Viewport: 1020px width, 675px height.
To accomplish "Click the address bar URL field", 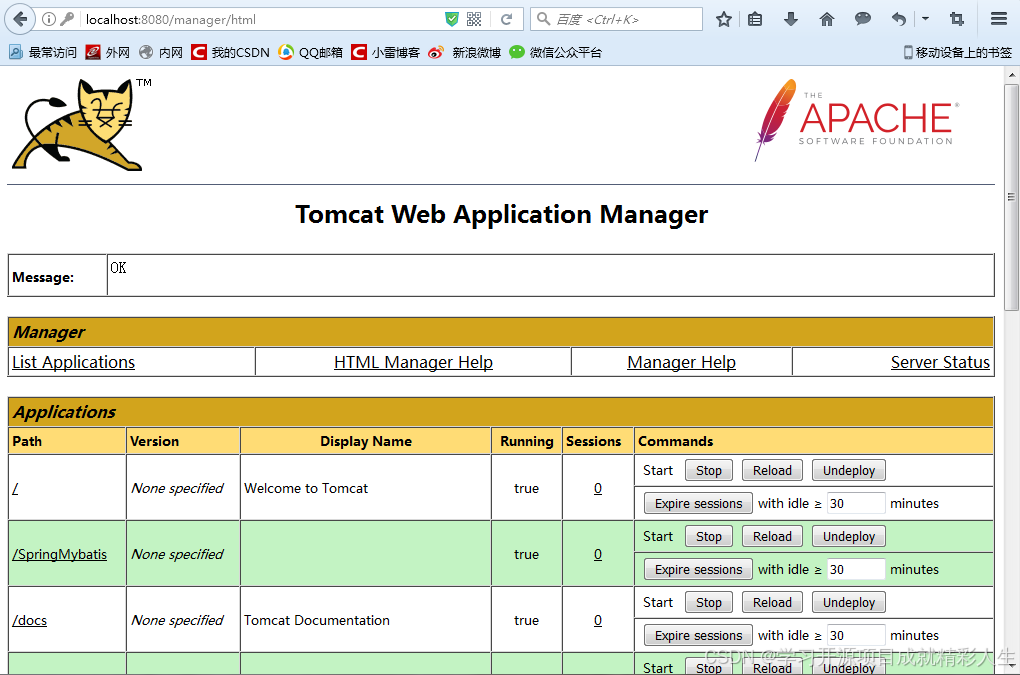I will [260, 20].
